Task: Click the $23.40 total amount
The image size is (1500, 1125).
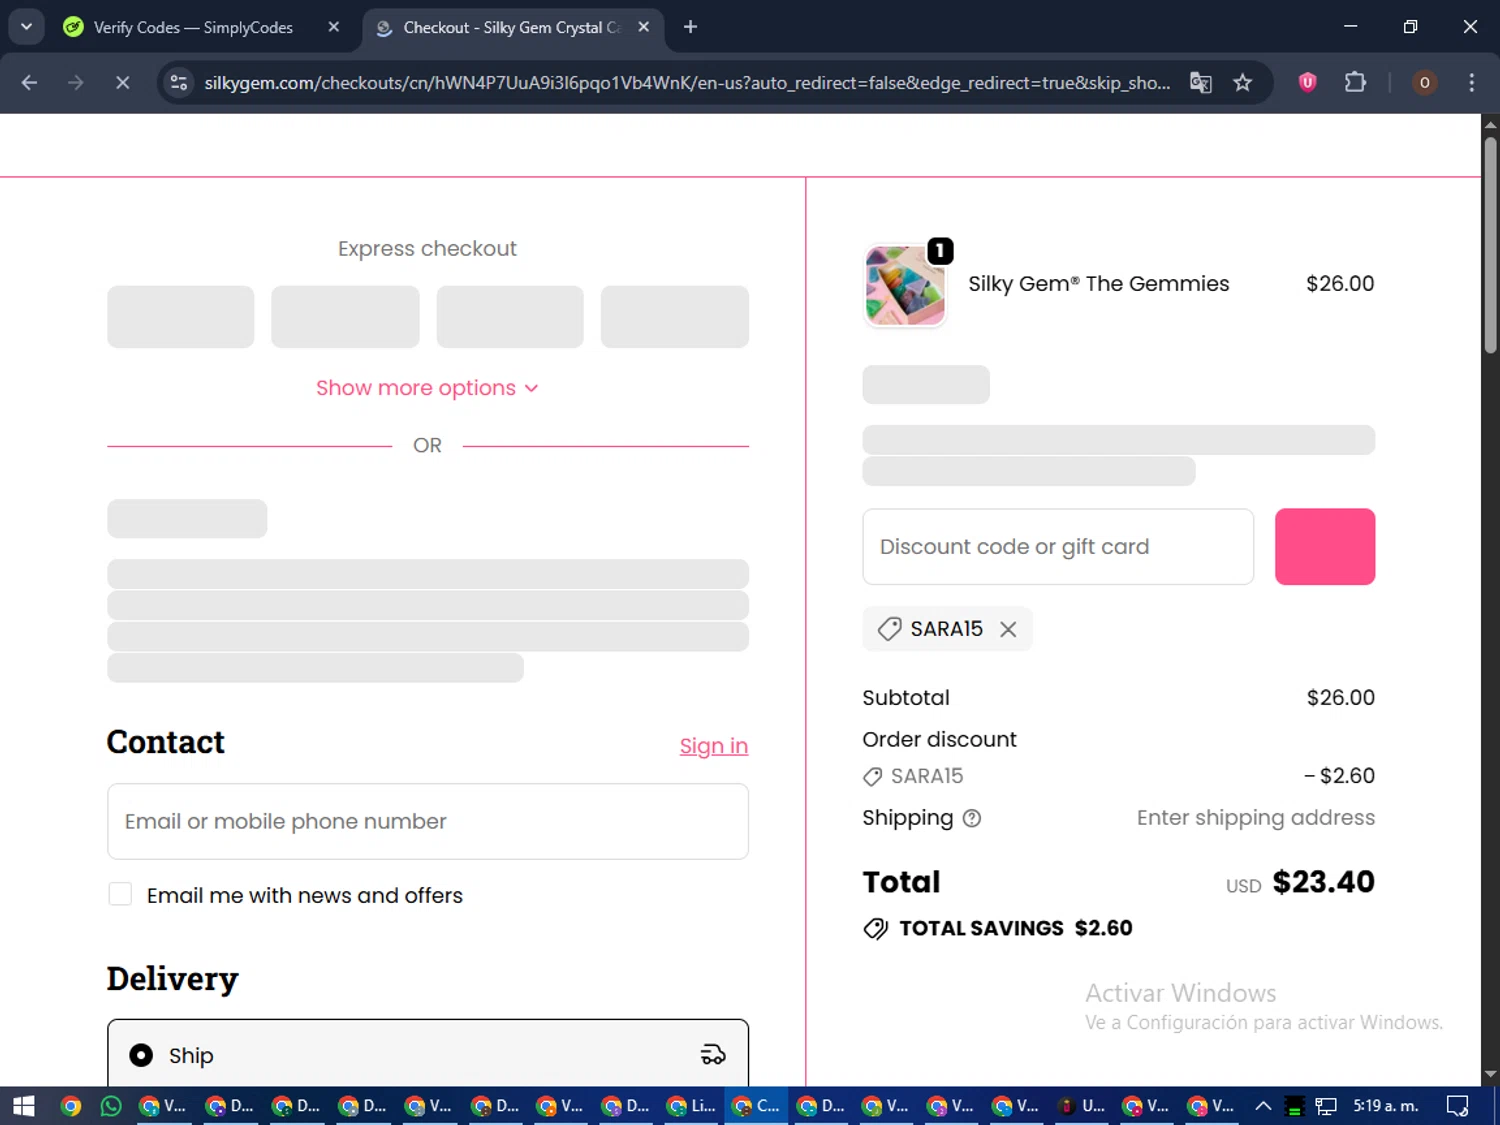Action: 1323,882
